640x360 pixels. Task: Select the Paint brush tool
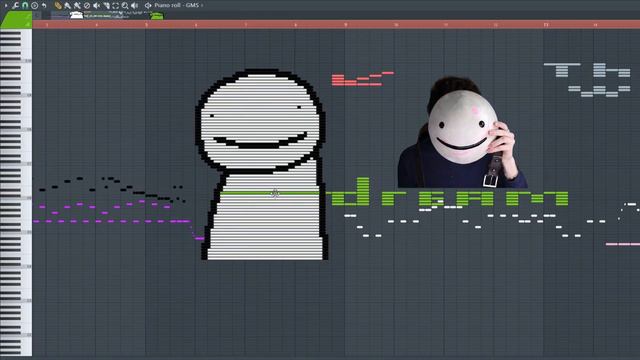coord(68,6)
